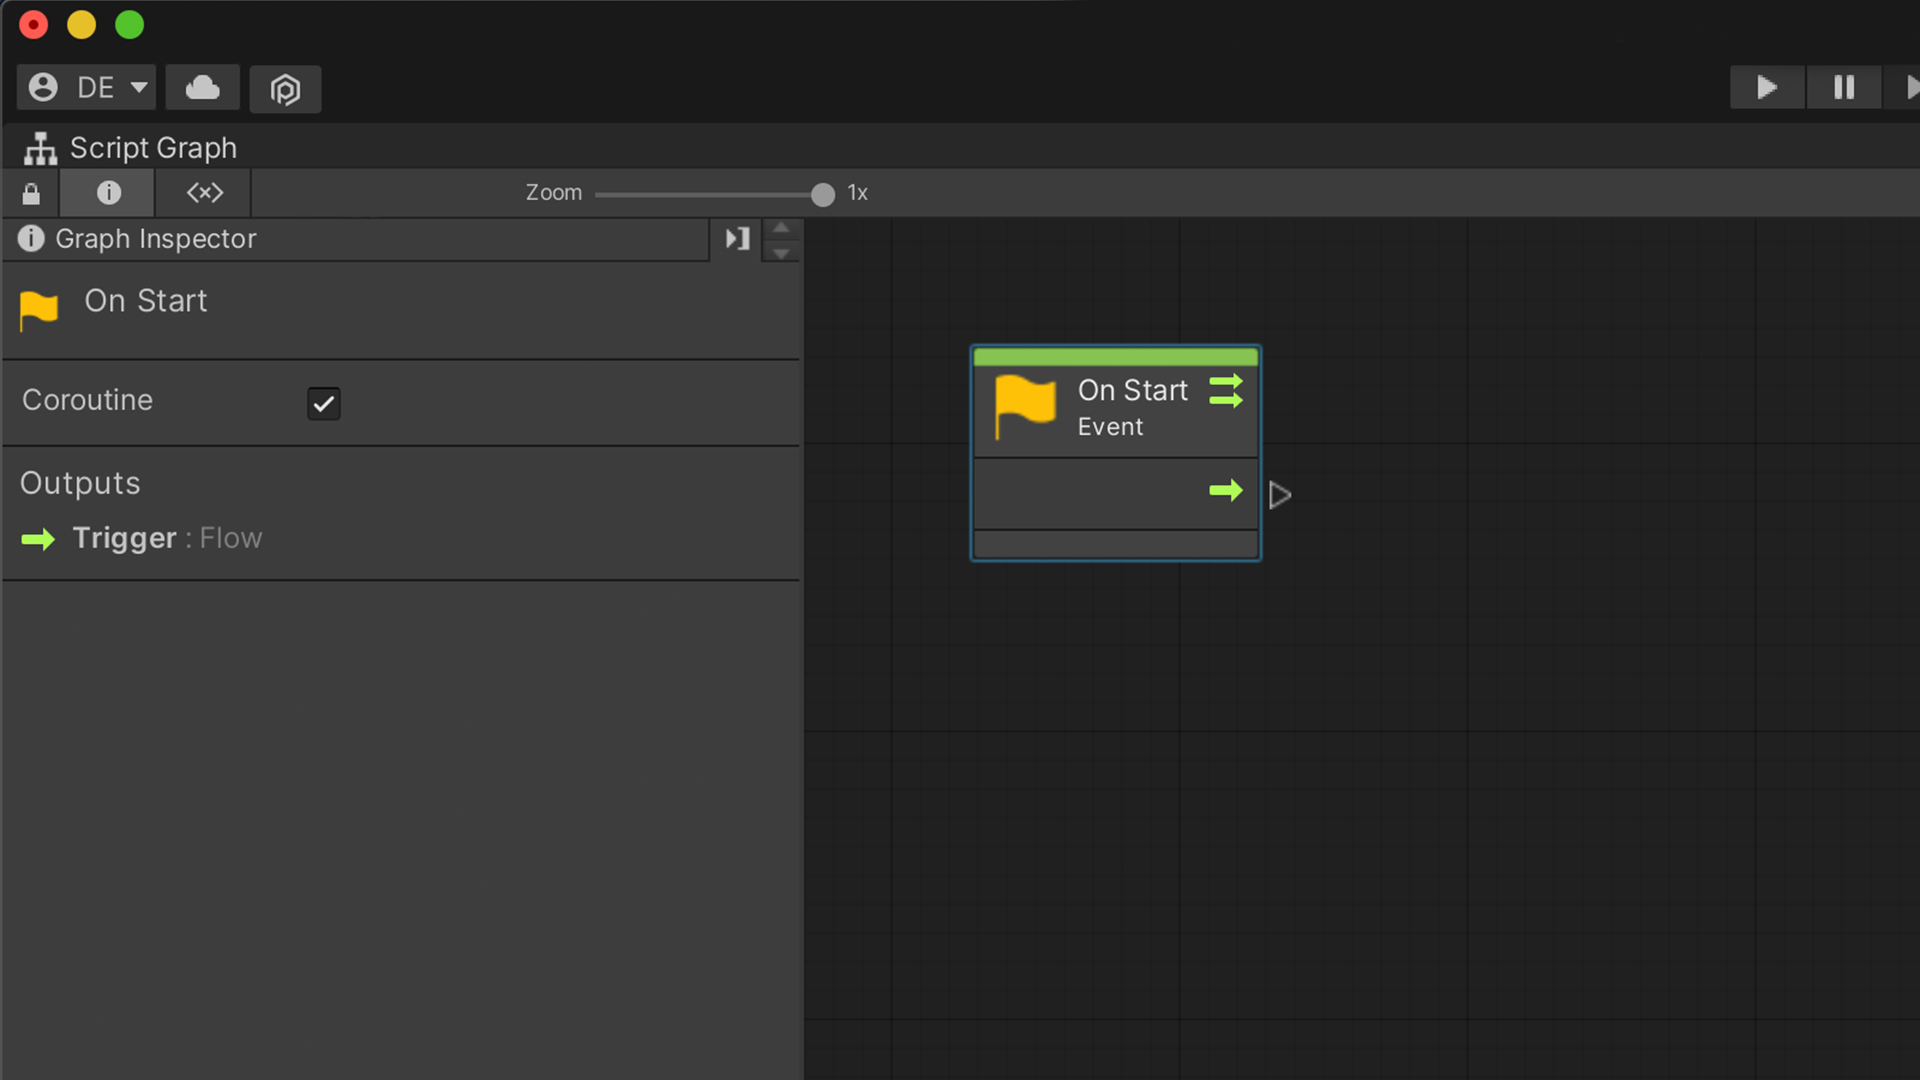Click the green event input on On Start node
Screen dimensions: 1920x1080
1226,391
